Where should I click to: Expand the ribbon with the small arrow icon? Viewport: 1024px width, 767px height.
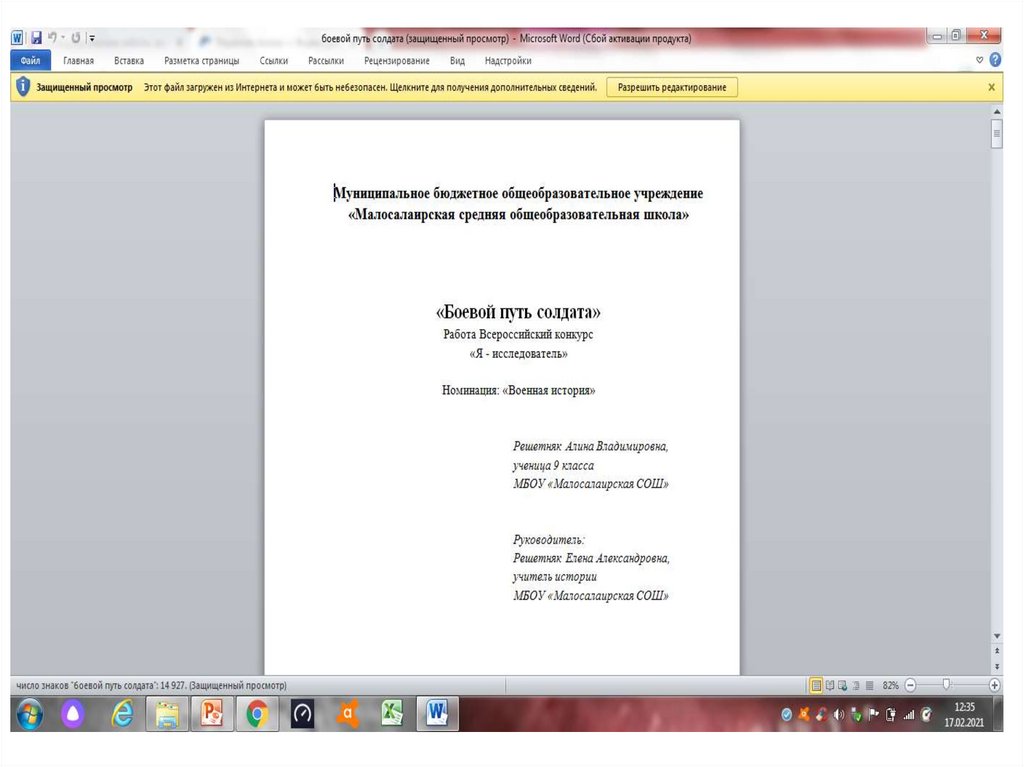[x=979, y=60]
